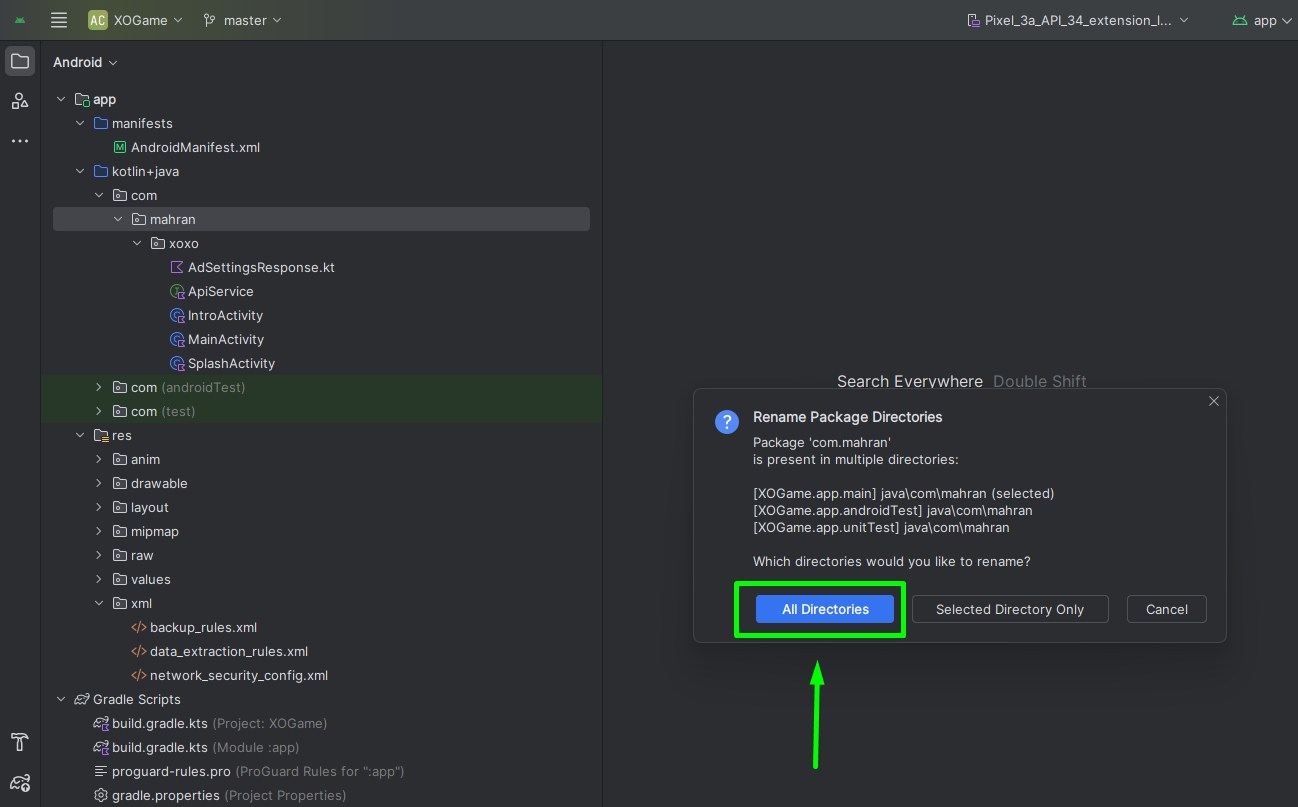Viewport: 1298px width, 807px height.
Task: Select AndroidManifest.xml in the project tree
Action: point(195,147)
